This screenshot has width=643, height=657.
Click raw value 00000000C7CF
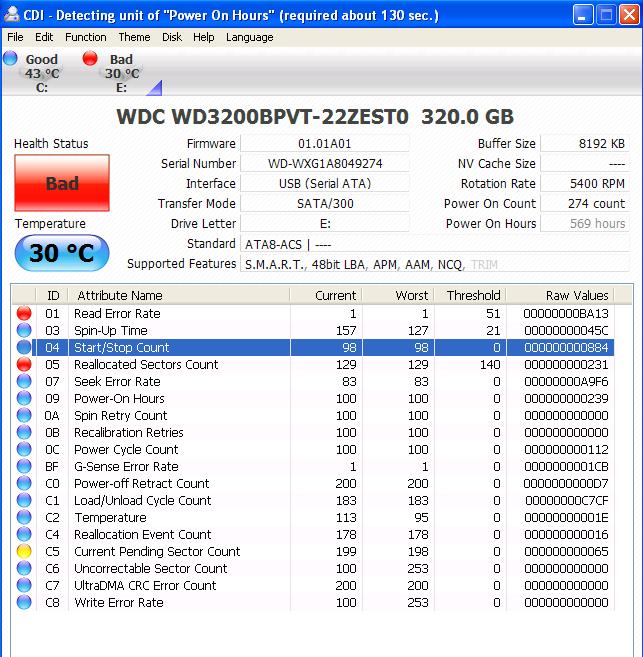point(567,500)
